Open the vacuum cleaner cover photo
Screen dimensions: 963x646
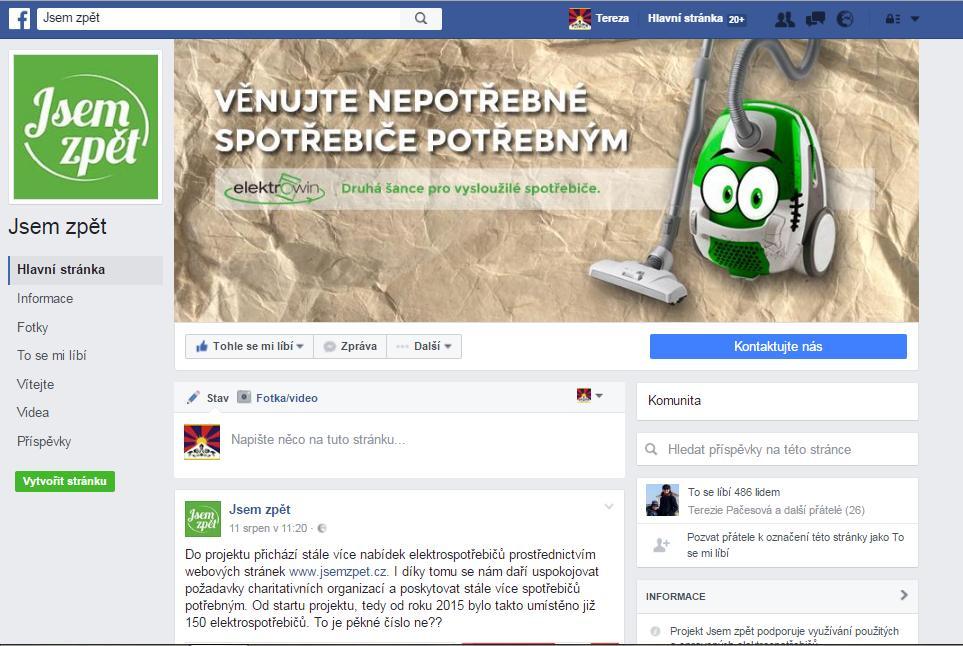(x=546, y=181)
